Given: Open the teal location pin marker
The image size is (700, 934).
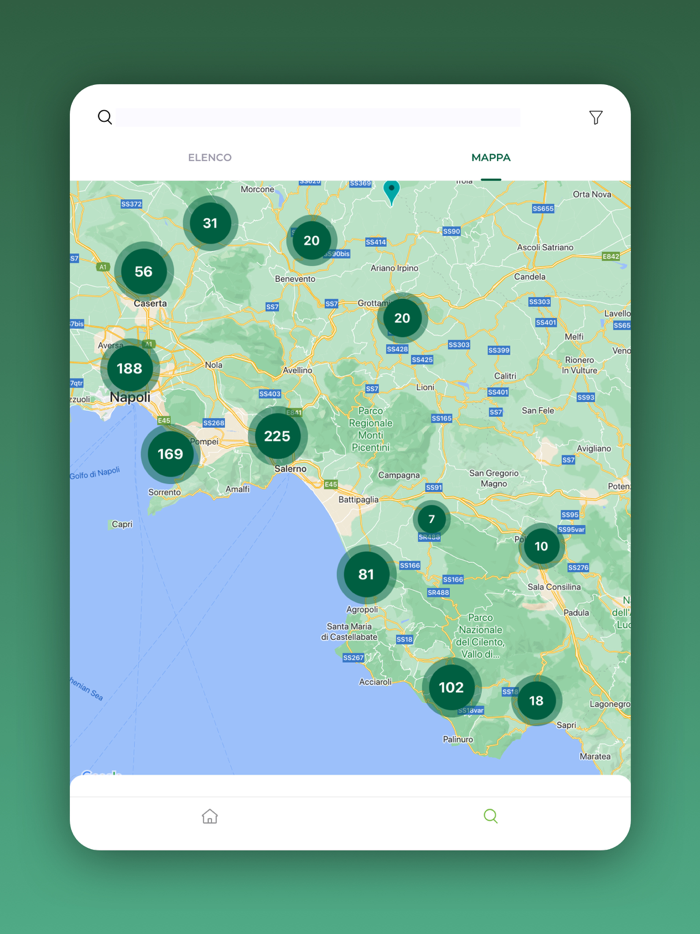Looking at the screenshot, I should pos(391,192).
